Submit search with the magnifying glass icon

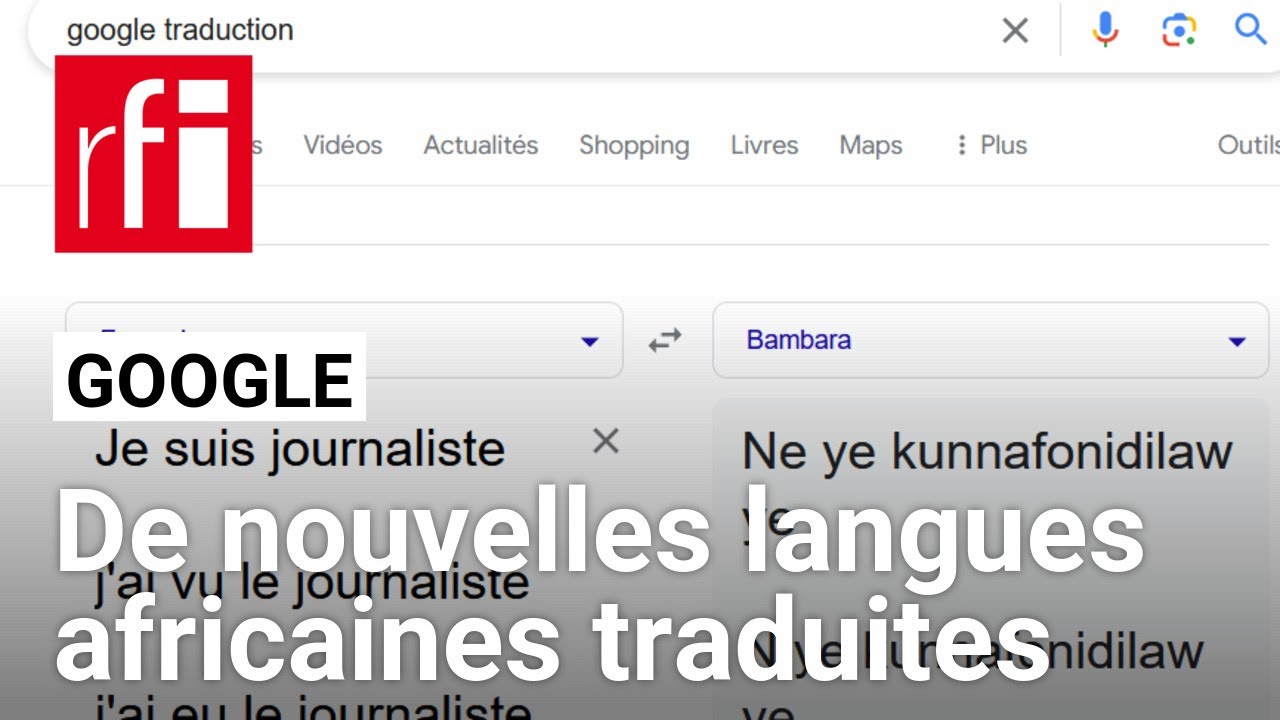1251,29
